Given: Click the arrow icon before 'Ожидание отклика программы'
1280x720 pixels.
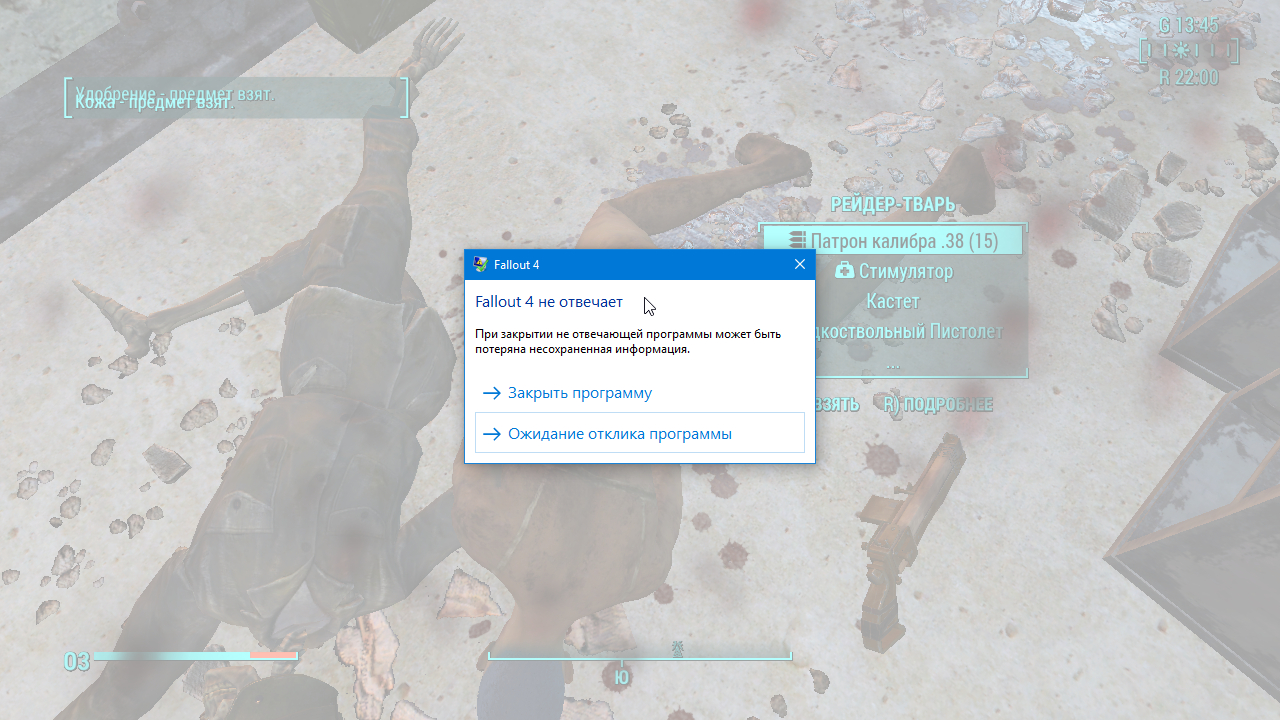Looking at the screenshot, I should pyautogui.click(x=491, y=434).
